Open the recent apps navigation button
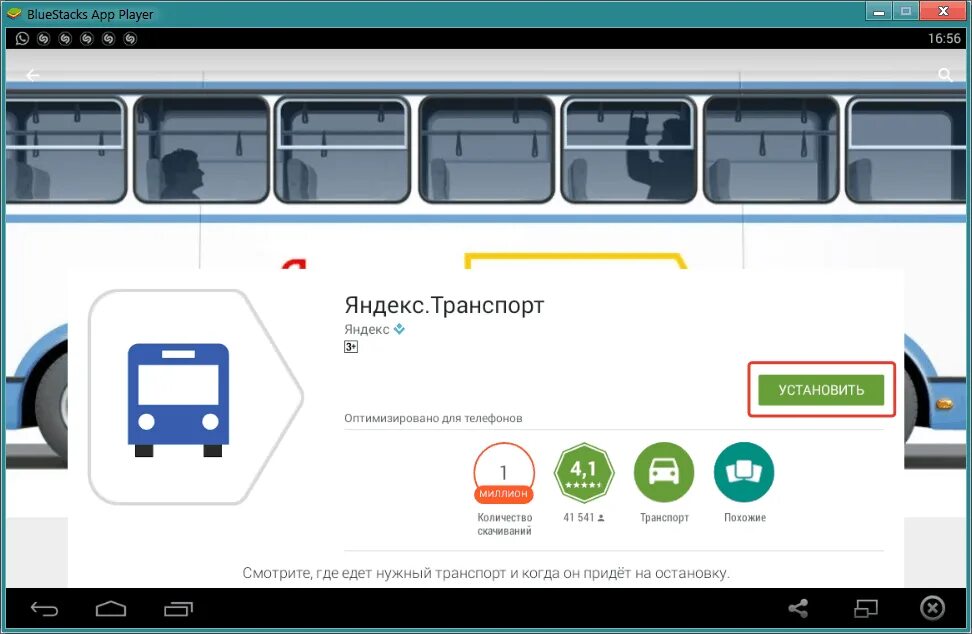972x634 pixels. coord(179,609)
